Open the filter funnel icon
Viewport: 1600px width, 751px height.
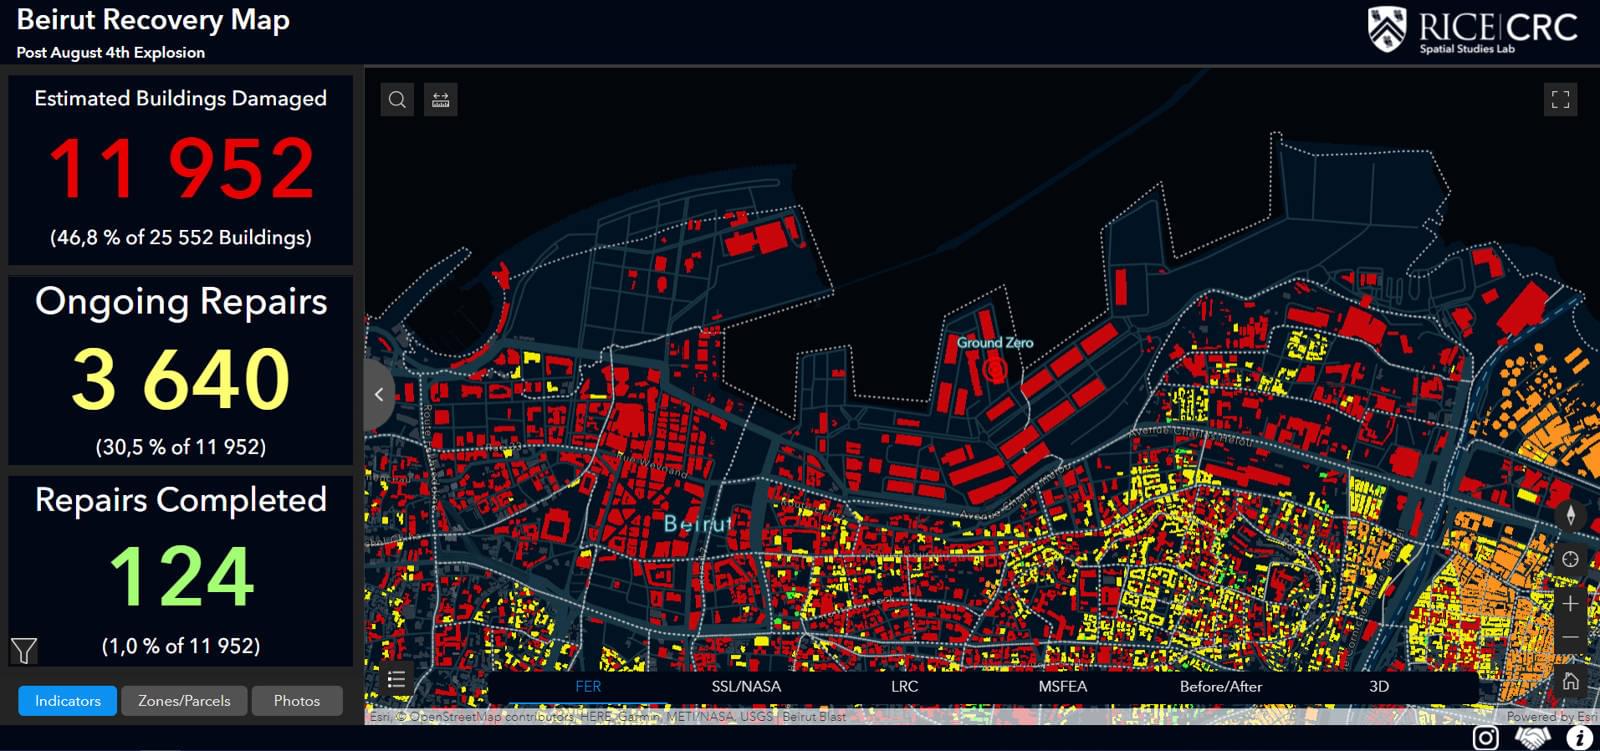[x=24, y=651]
